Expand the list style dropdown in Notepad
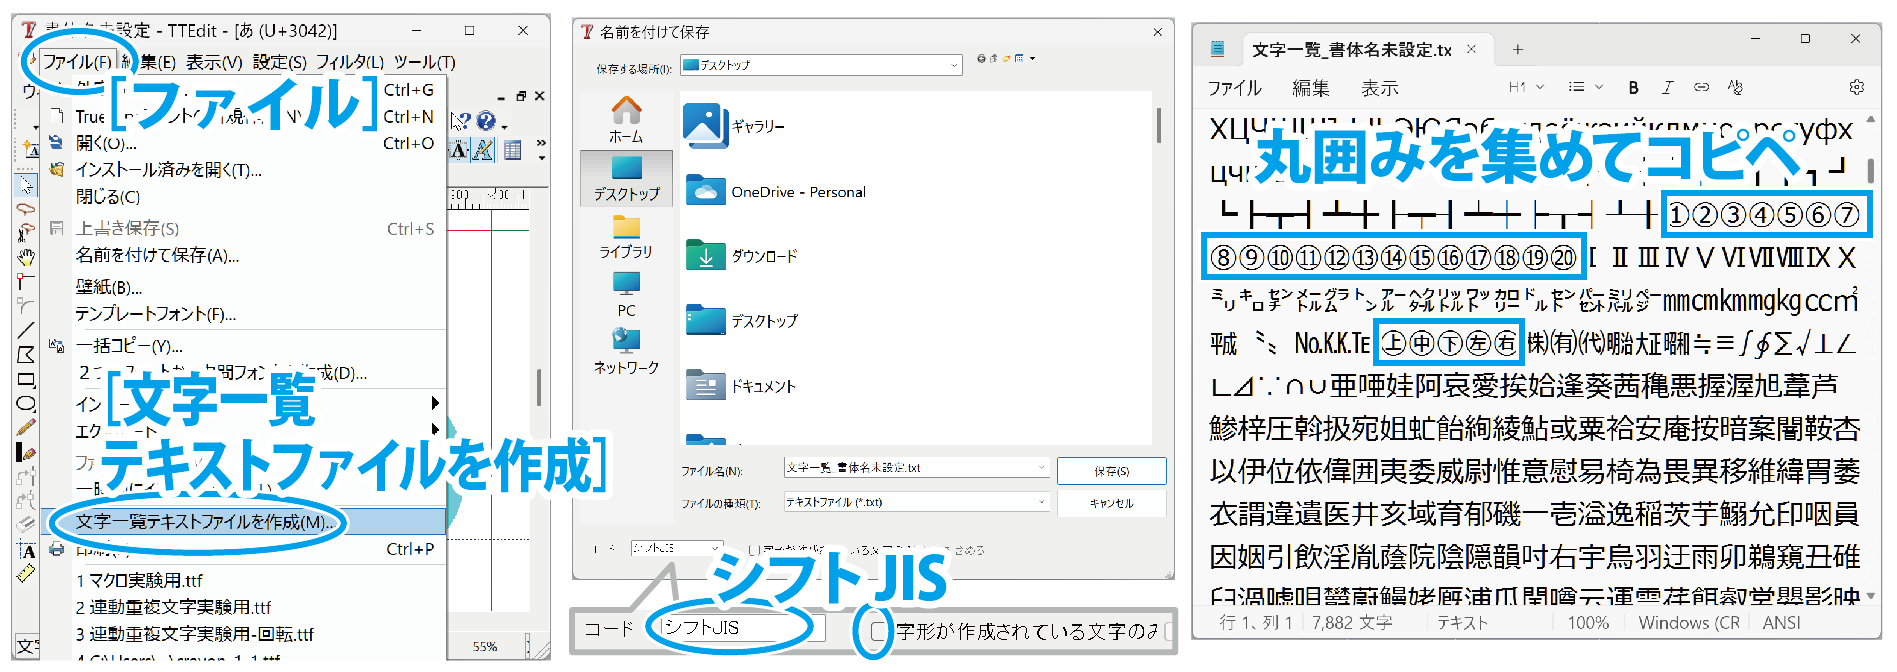The width and height of the screenshot is (1897, 672). coord(1585,88)
